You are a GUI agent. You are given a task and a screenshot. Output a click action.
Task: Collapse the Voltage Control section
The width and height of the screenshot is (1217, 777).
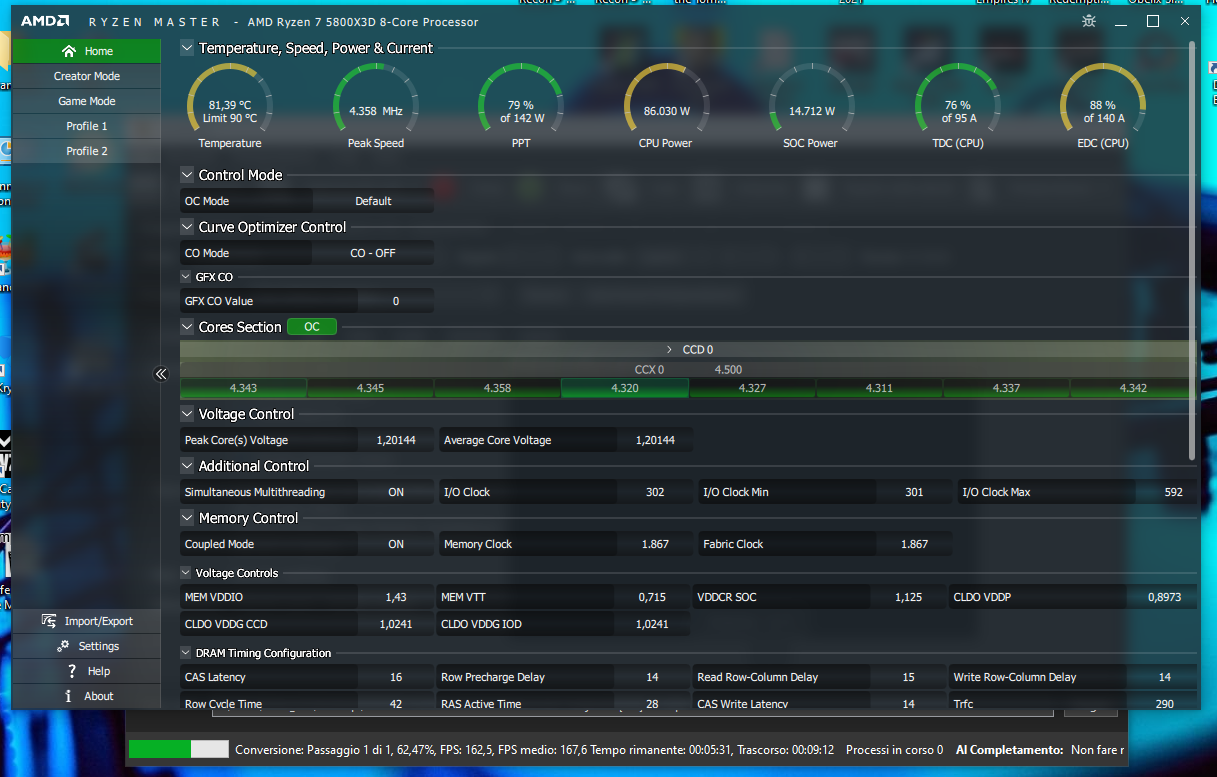[187, 414]
